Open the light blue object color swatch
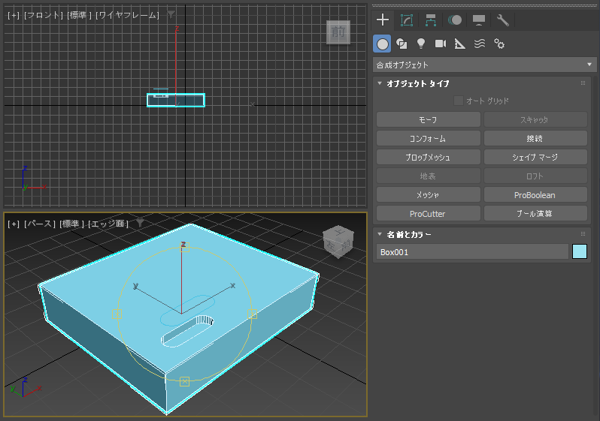 point(579,252)
